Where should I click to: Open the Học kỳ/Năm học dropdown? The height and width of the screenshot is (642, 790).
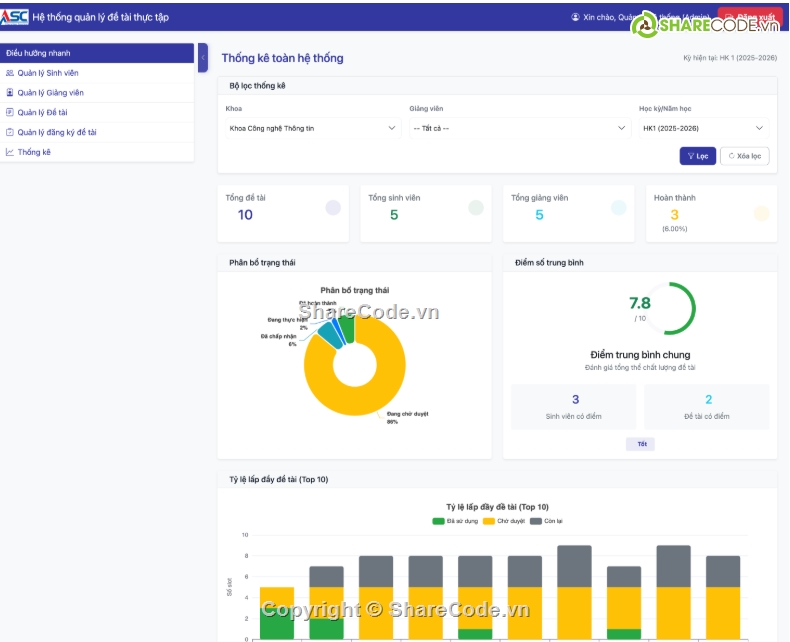point(704,128)
